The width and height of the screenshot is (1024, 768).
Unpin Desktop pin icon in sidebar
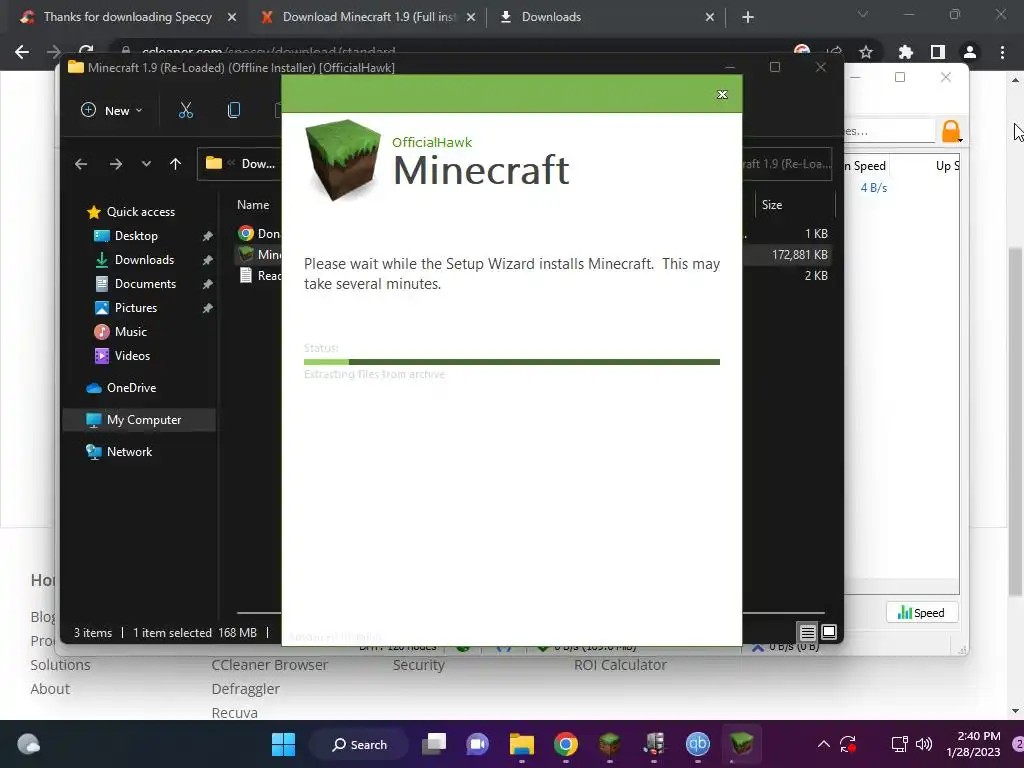pyautogui.click(x=207, y=236)
